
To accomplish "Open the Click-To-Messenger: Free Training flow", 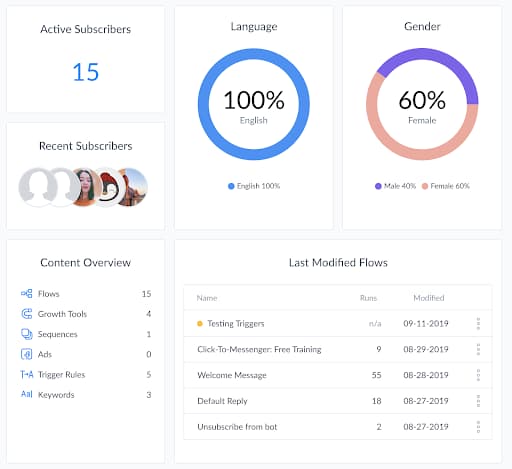I will [259, 349].
